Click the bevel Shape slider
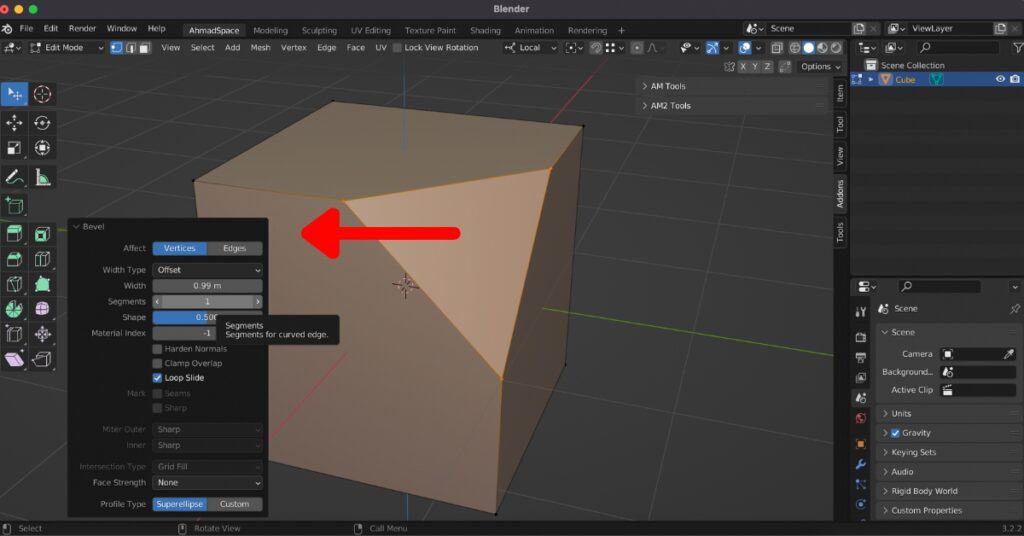The height and width of the screenshot is (536, 1024). (208, 317)
